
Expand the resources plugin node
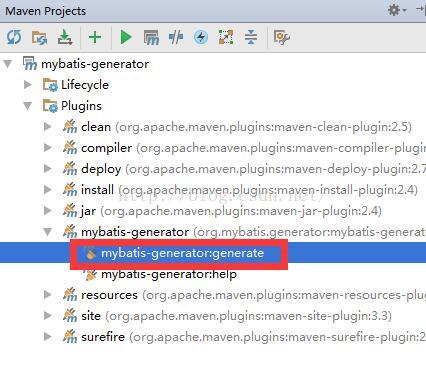tap(48, 295)
